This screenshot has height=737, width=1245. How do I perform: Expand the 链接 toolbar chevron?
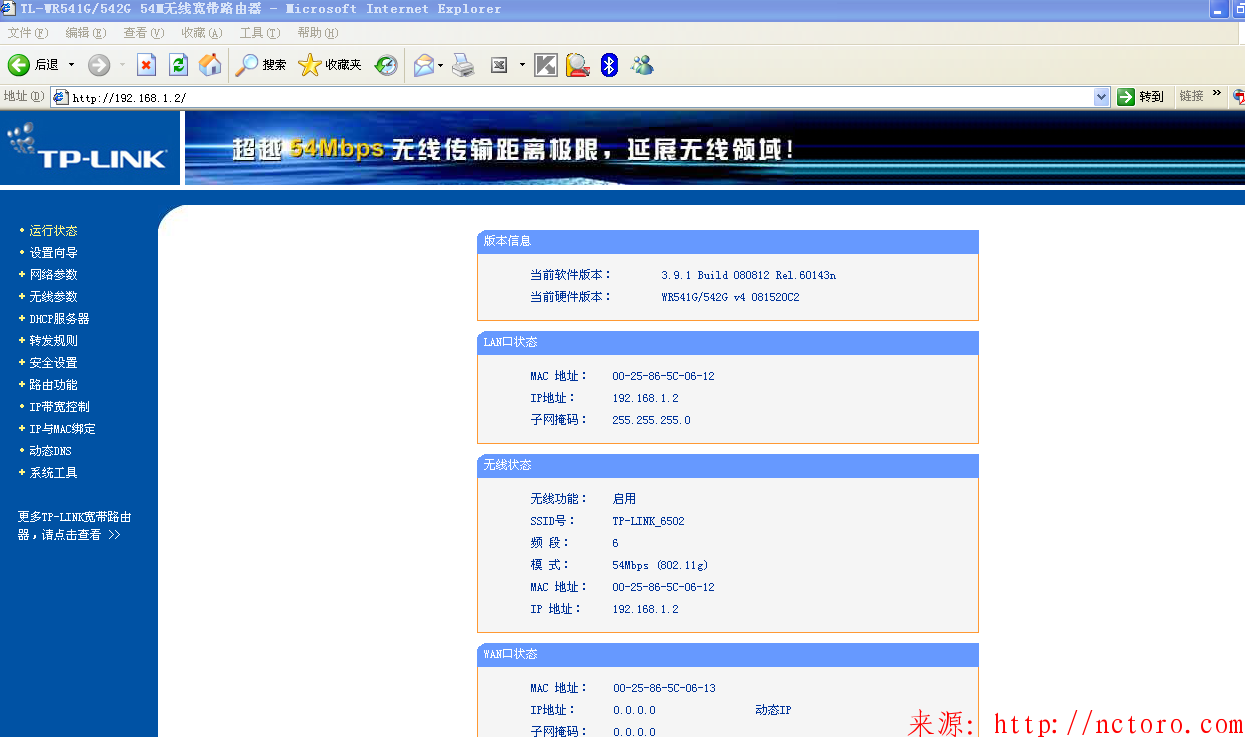pyautogui.click(x=1217, y=94)
